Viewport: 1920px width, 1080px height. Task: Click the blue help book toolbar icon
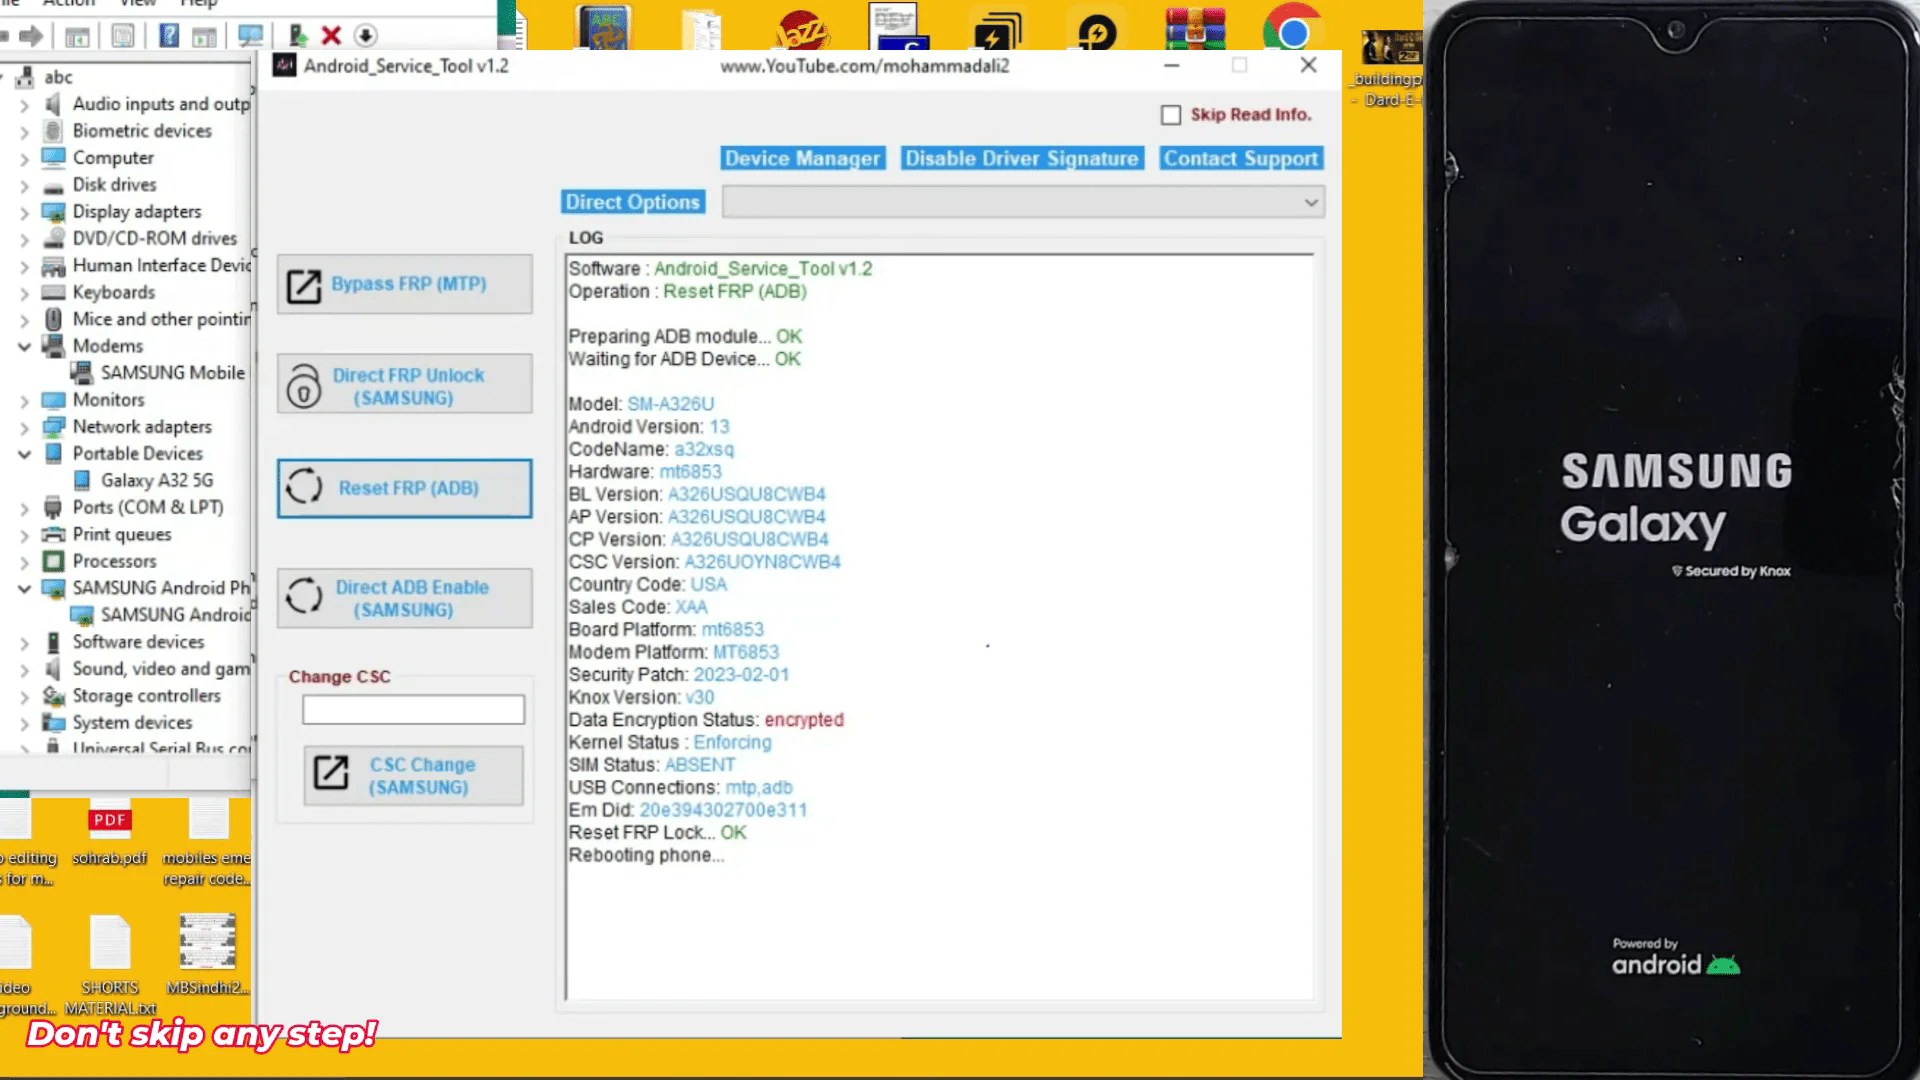click(x=170, y=36)
